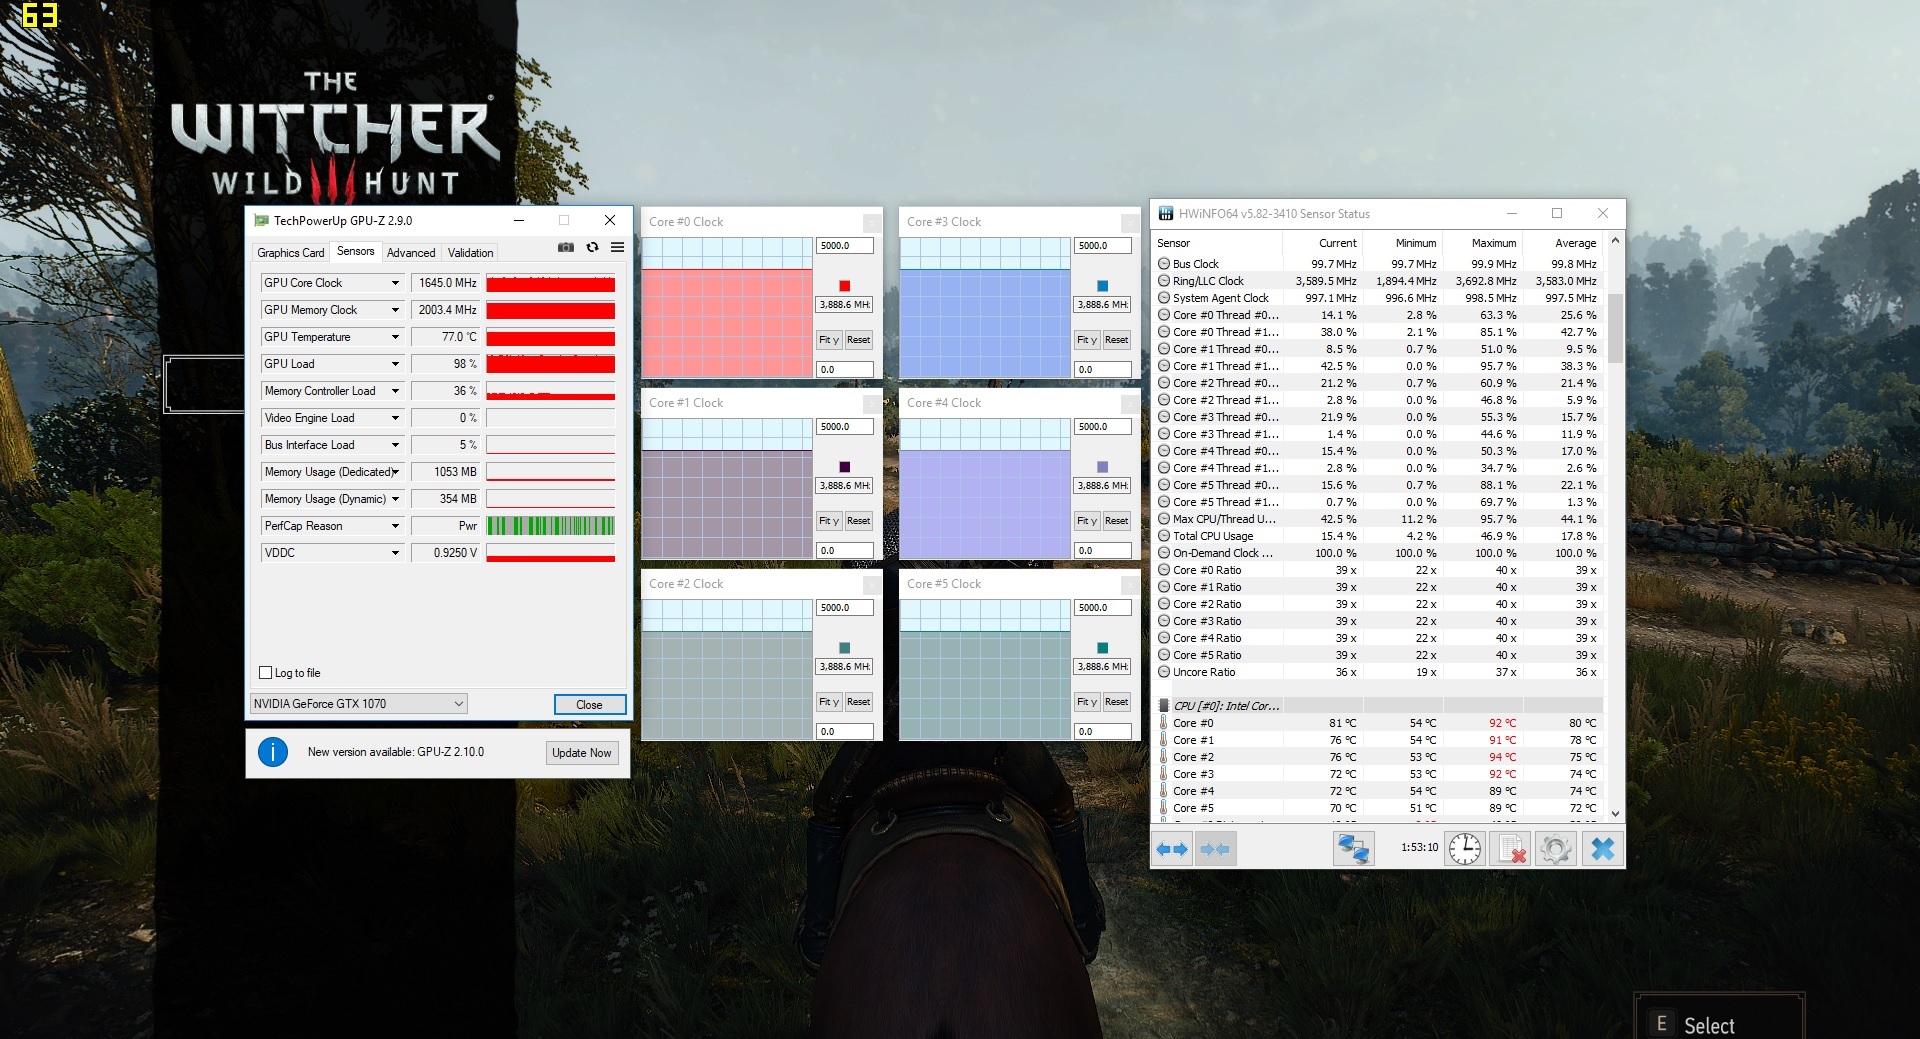Click Fit y in Core #0 Clock
The width and height of the screenshot is (1920, 1039).
(829, 340)
